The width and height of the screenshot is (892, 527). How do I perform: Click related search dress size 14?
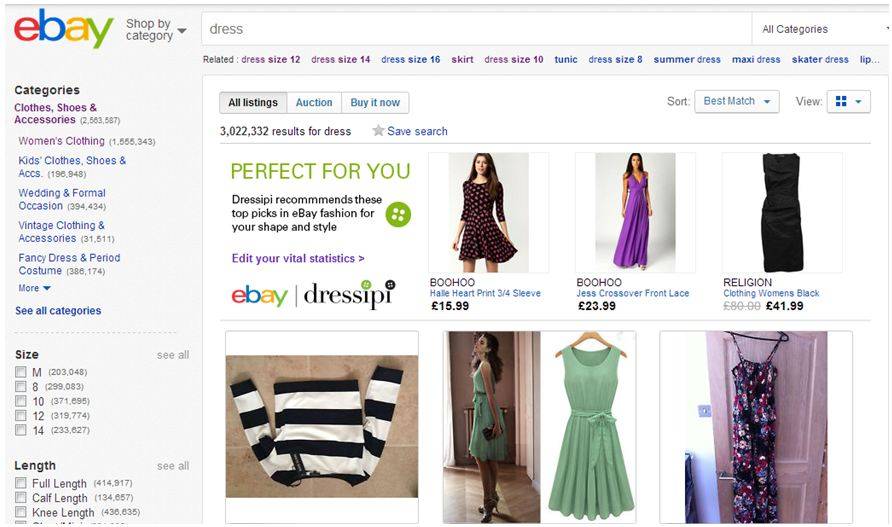[341, 59]
